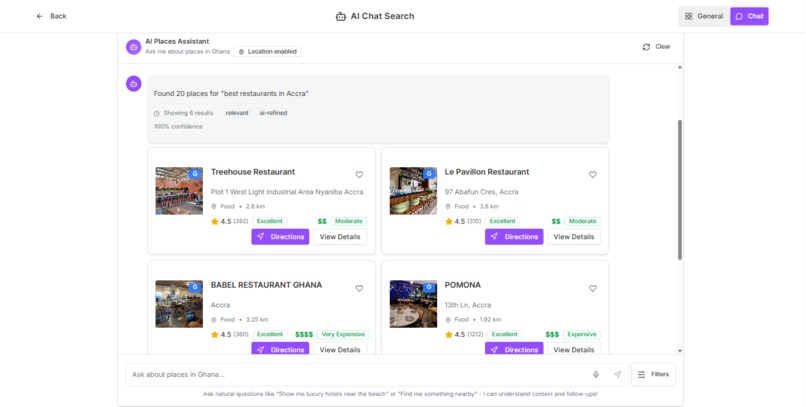Open Le Pavillon Restaurant photo thumbnail

[x=413, y=191]
